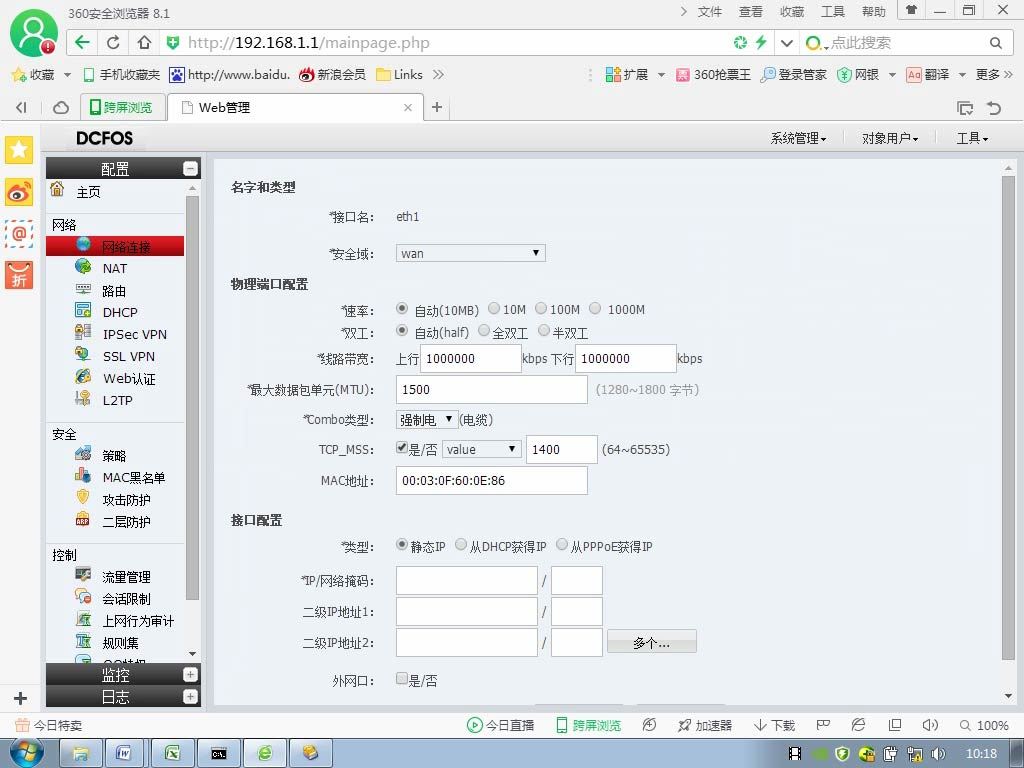Open the Combo类型 强制电 dropdown
This screenshot has height=768, width=1024.
point(427,420)
